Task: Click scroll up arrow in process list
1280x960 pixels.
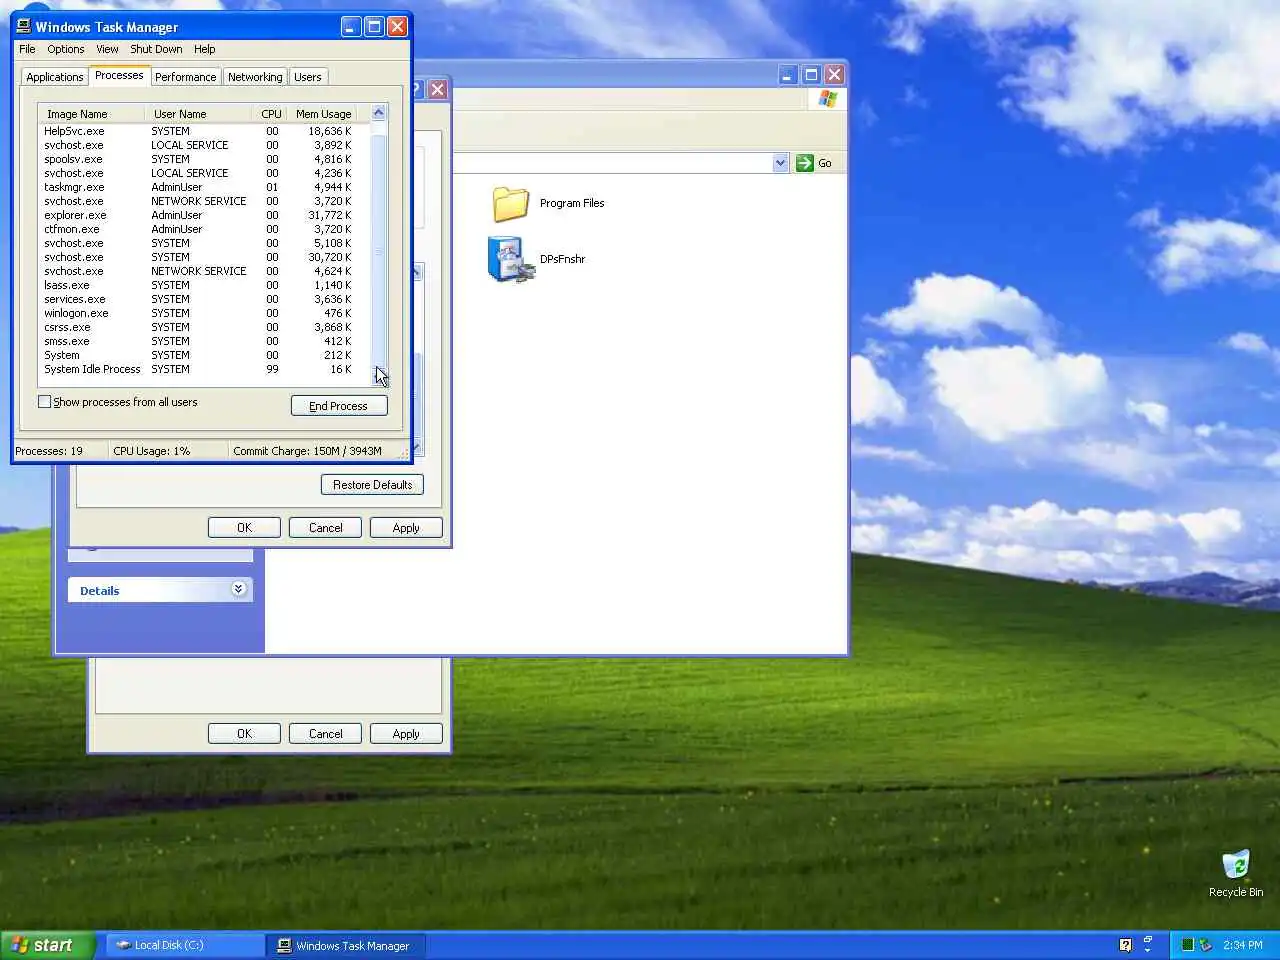Action: coord(378,113)
